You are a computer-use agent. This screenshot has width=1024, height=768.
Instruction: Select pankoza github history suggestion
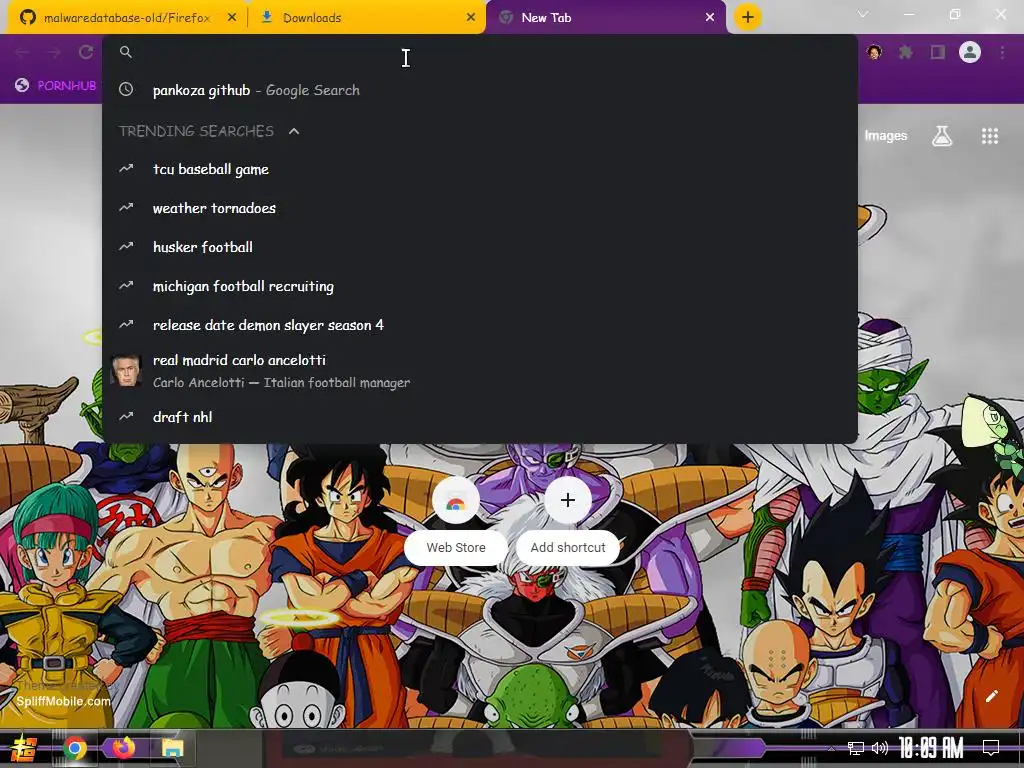[479, 90]
